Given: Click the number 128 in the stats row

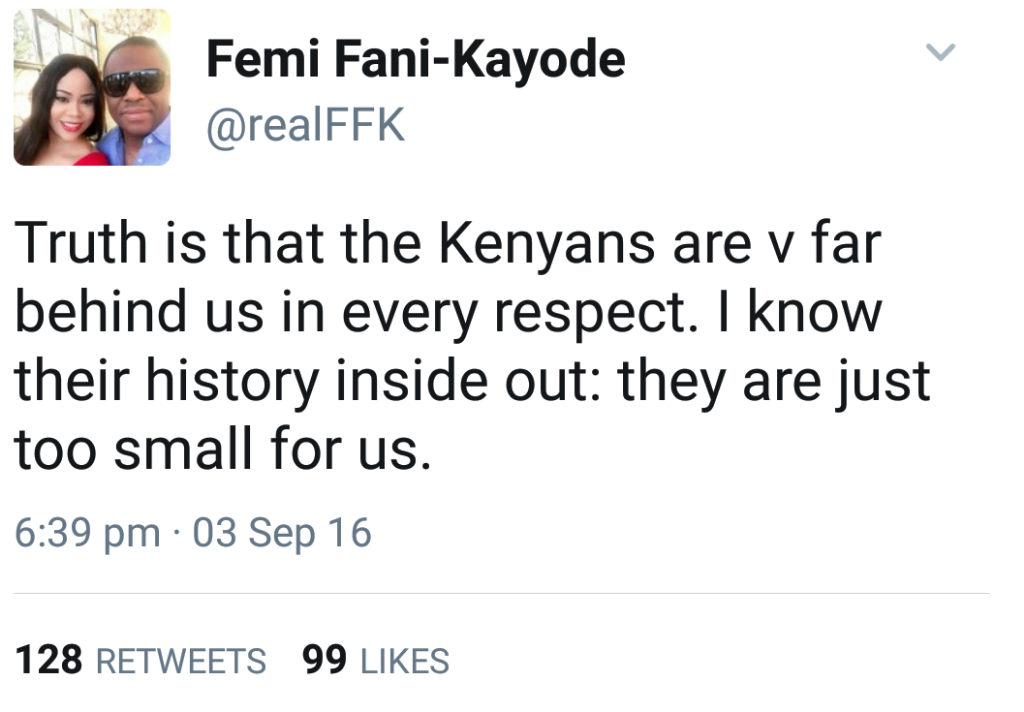Looking at the screenshot, I should pyautogui.click(x=49, y=661).
